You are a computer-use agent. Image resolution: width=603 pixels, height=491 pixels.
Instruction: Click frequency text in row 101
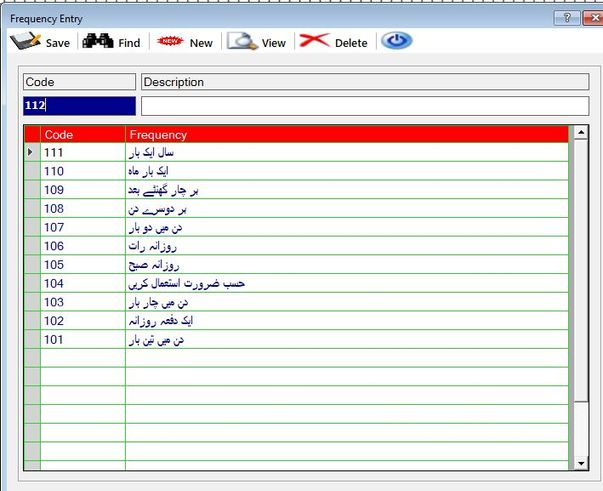[156, 340]
